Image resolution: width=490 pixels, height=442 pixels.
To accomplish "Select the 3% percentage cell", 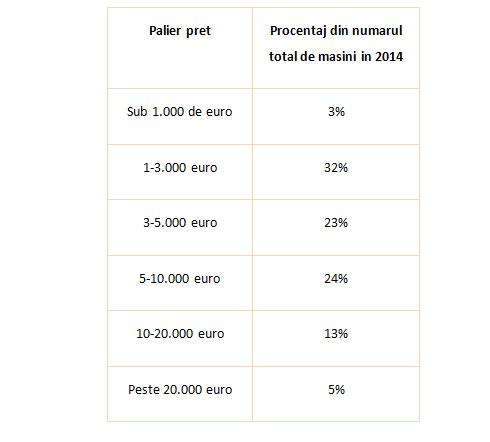I will [336, 117].
